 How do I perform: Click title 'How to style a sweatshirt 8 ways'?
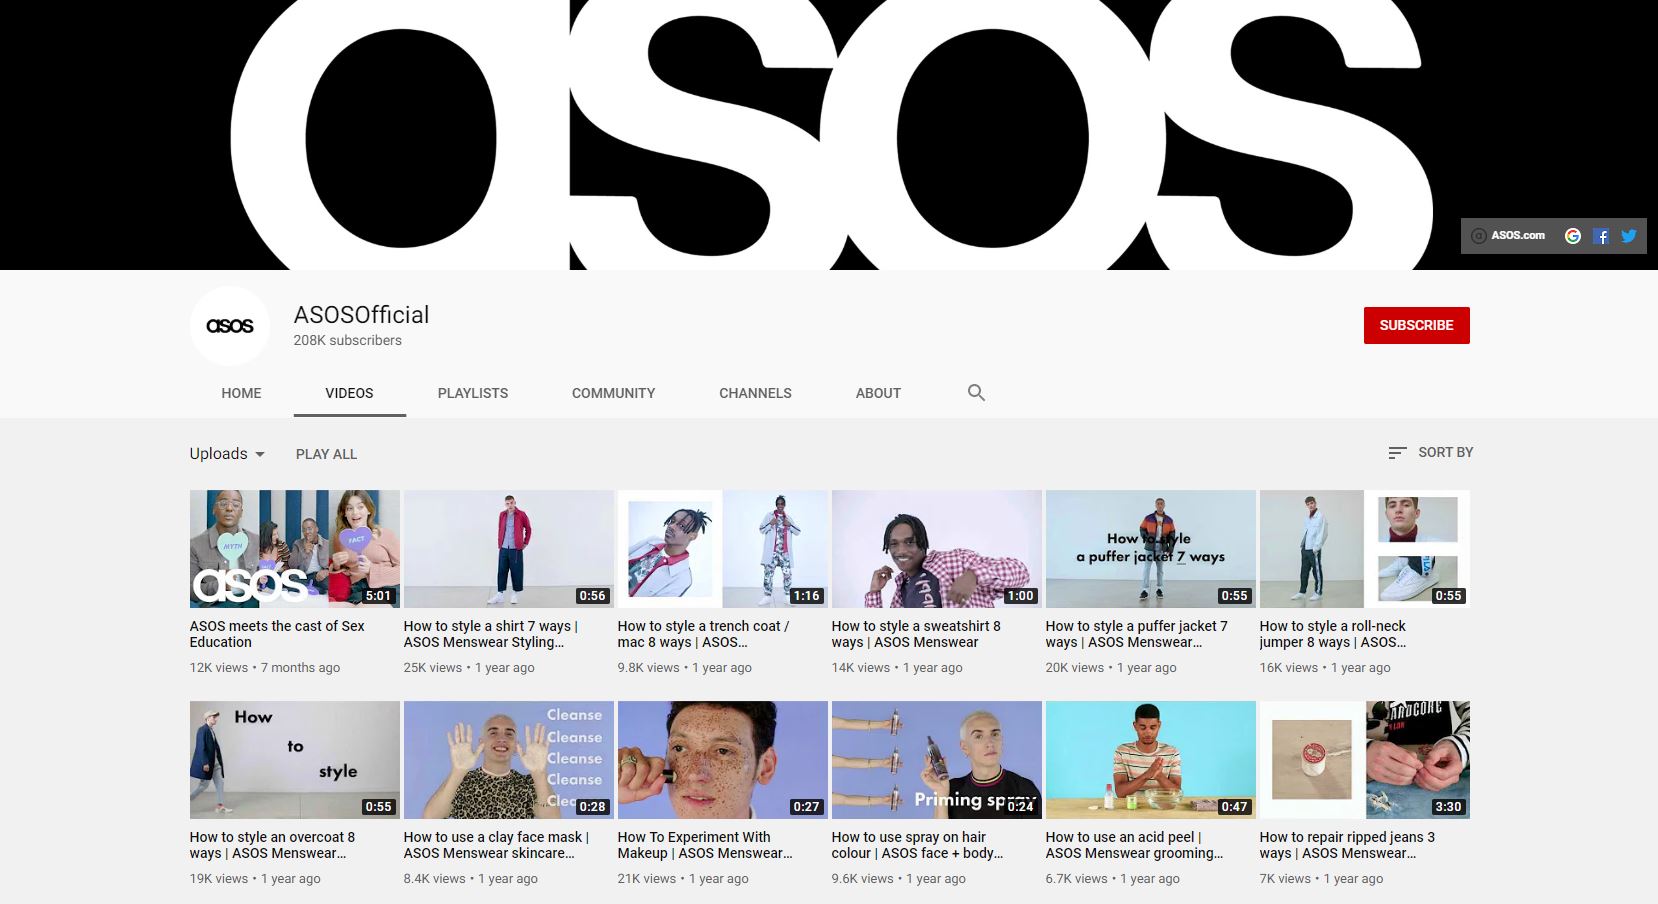tap(916, 634)
